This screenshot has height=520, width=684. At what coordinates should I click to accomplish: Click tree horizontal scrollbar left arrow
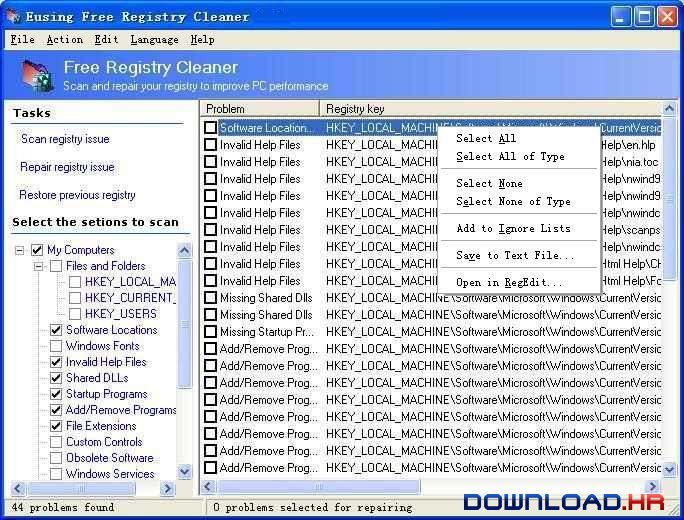coord(17,488)
